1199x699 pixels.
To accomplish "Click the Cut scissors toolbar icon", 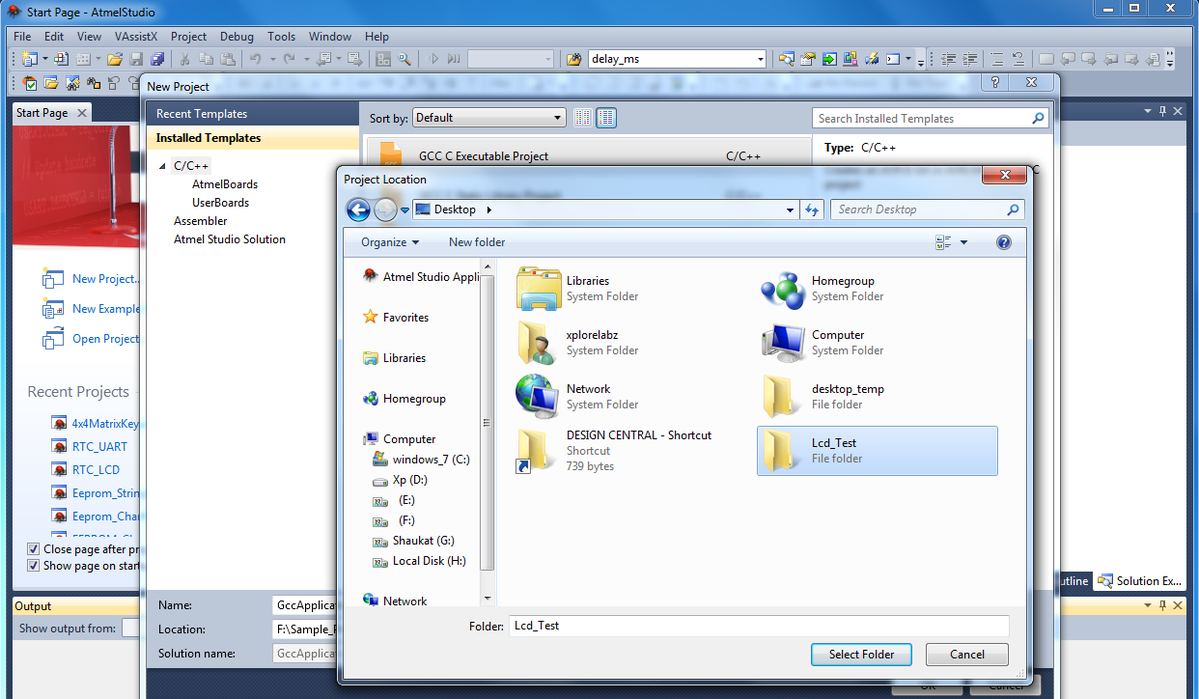I will click(x=184, y=59).
